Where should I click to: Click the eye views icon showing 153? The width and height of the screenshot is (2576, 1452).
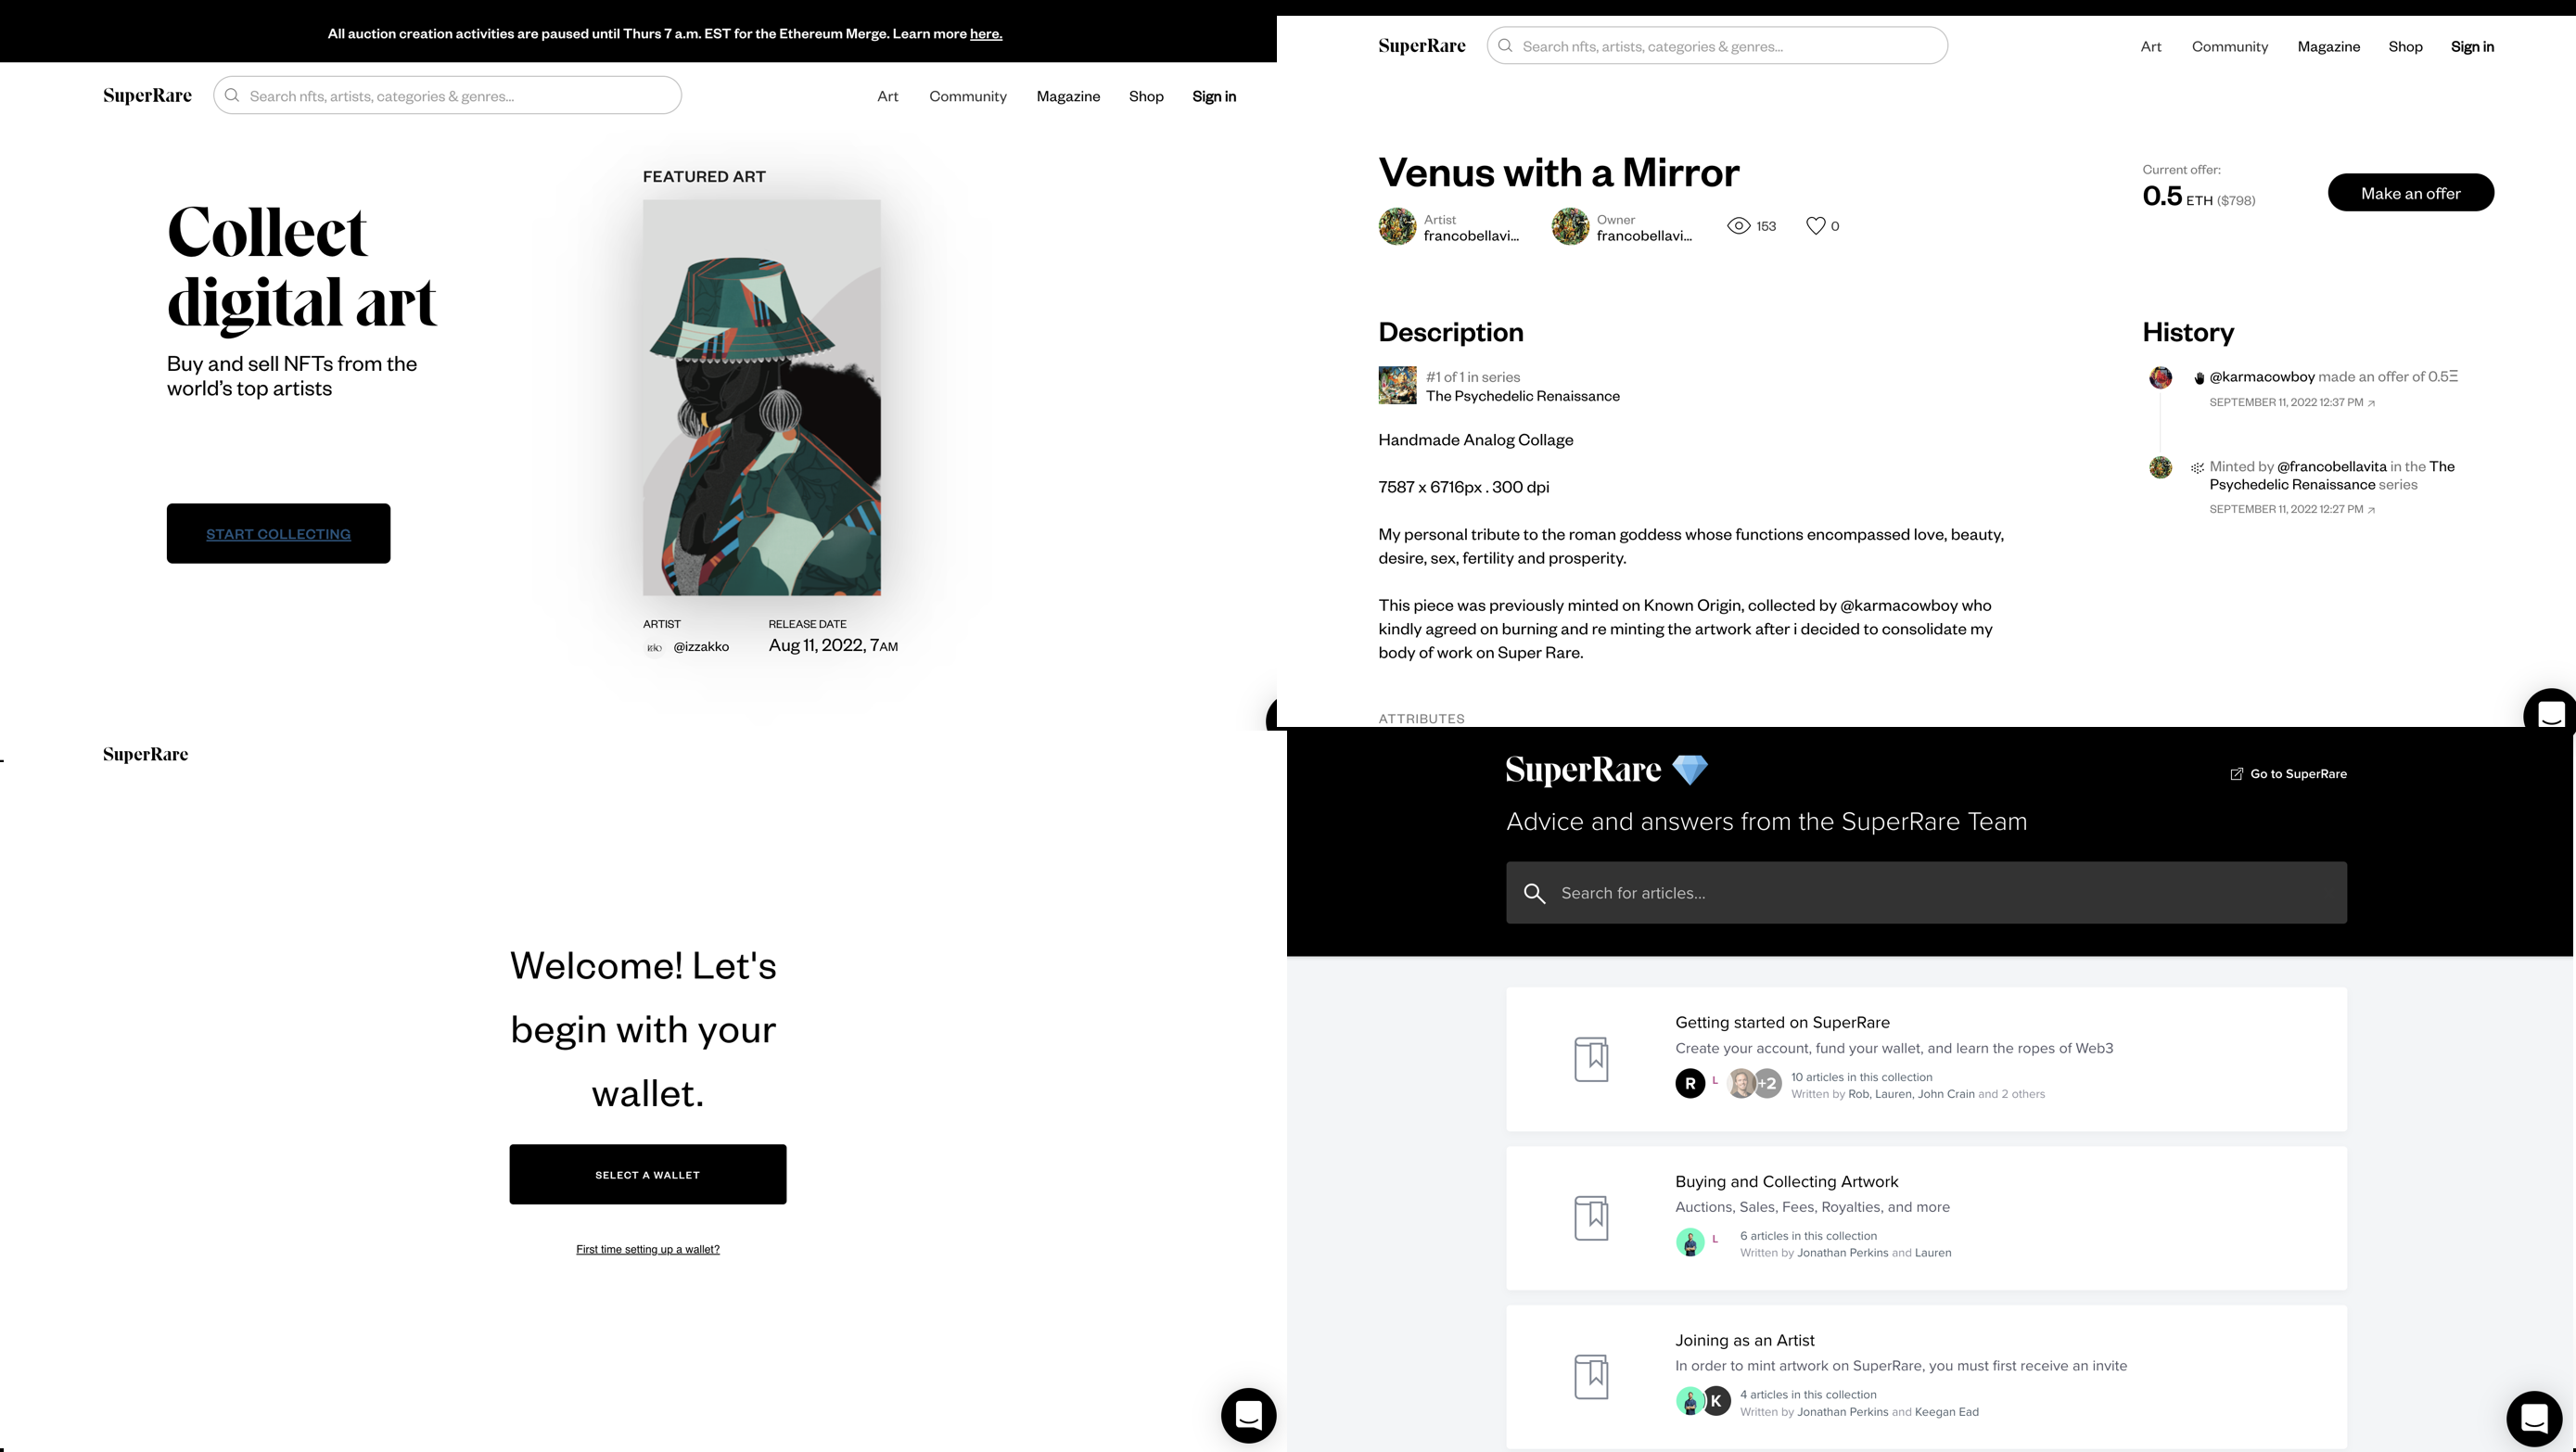pos(1739,226)
